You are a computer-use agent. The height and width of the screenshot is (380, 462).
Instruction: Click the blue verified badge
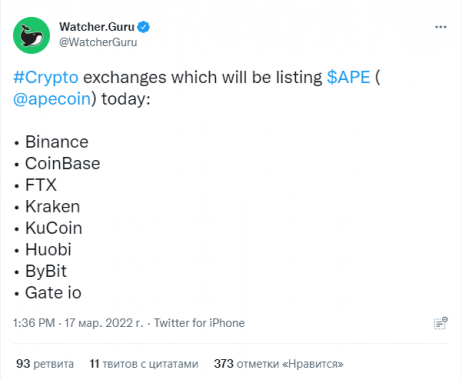[143, 27]
